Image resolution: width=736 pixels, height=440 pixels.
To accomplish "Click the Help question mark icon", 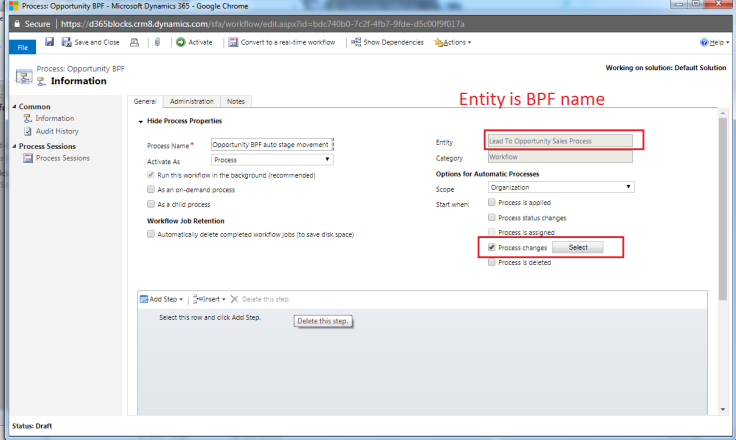I will (x=704, y=42).
